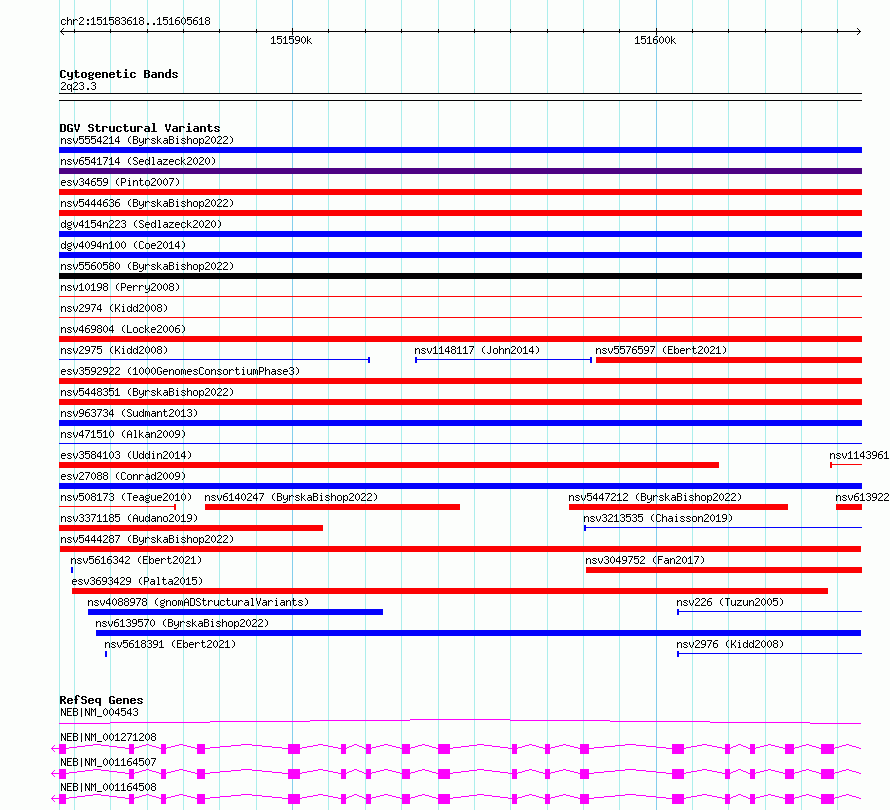
Task: Open the nsv1148117 (John2014) variant
Action: (x=477, y=350)
